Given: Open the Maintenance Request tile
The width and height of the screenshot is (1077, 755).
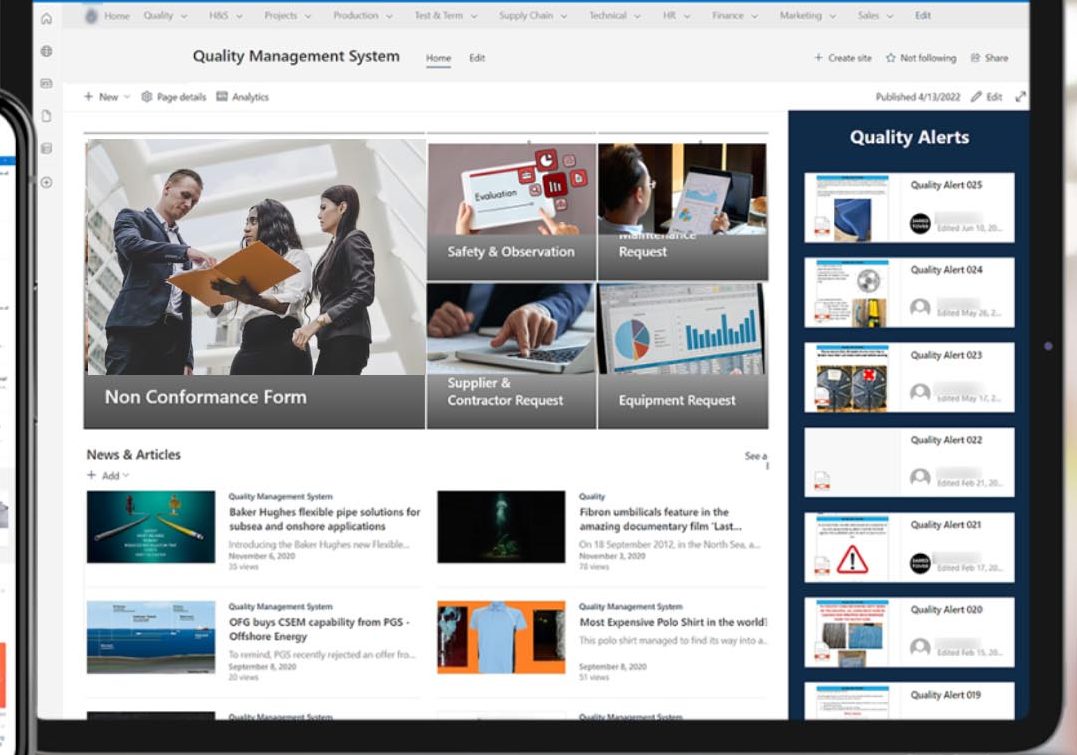Looking at the screenshot, I should pyautogui.click(x=683, y=212).
